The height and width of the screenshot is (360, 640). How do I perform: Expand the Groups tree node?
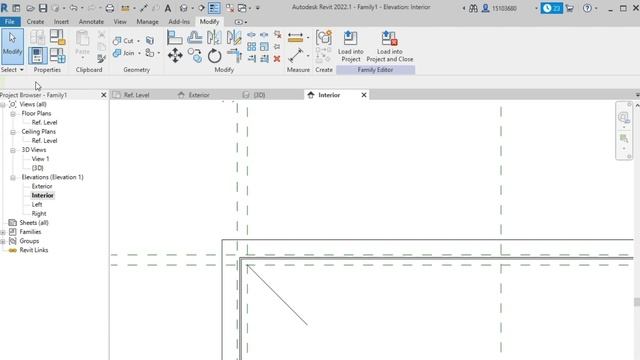pos(3,241)
